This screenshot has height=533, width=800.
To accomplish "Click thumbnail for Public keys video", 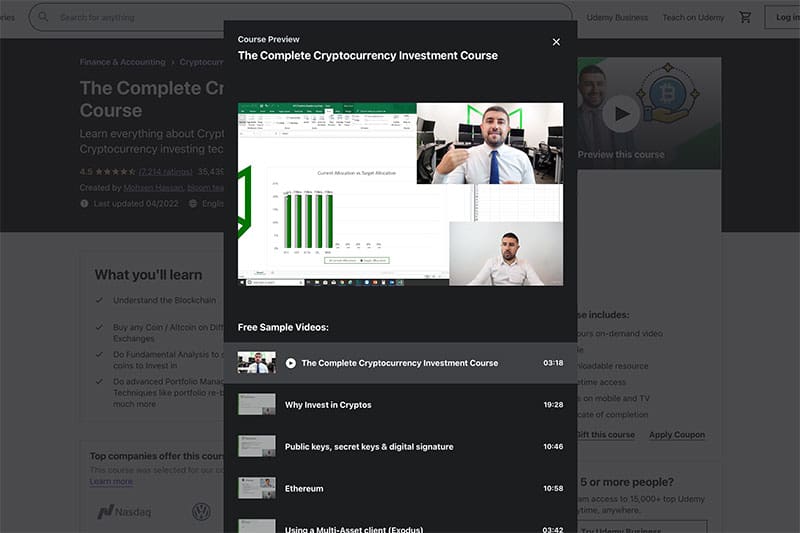I will (257, 446).
